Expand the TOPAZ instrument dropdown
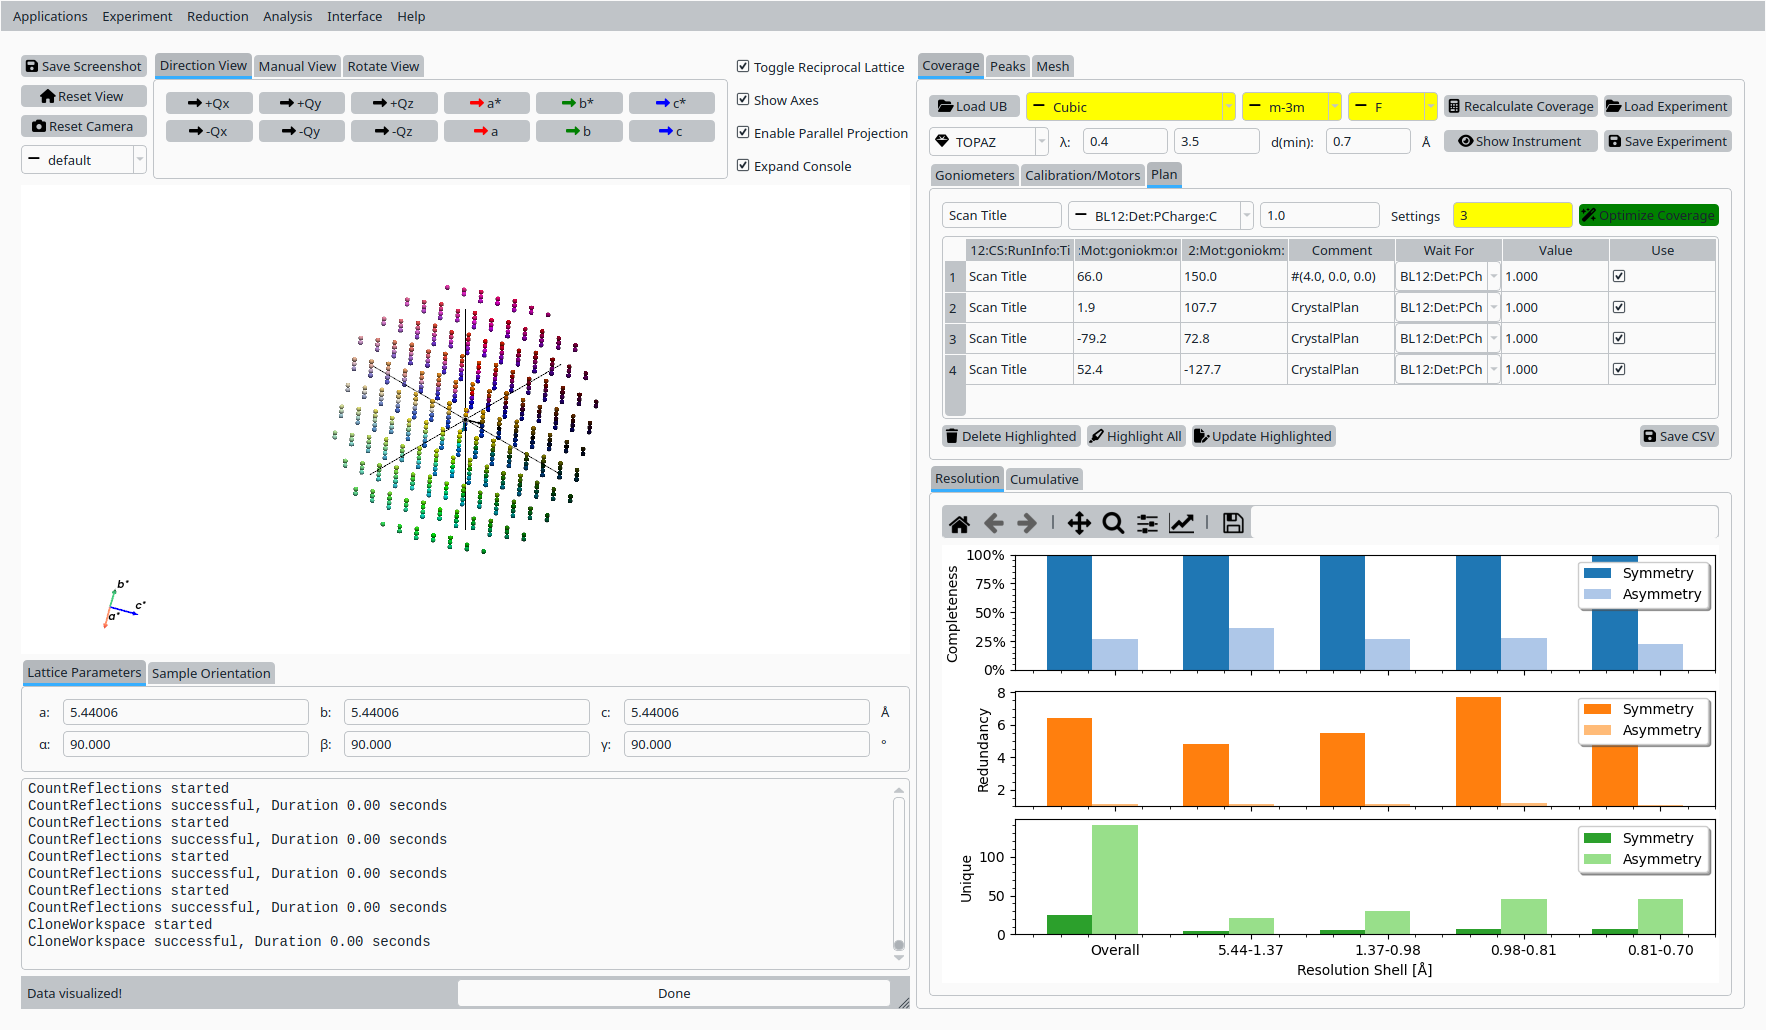The height and width of the screenshot is (1030, 1766). [x=988, y=142]
